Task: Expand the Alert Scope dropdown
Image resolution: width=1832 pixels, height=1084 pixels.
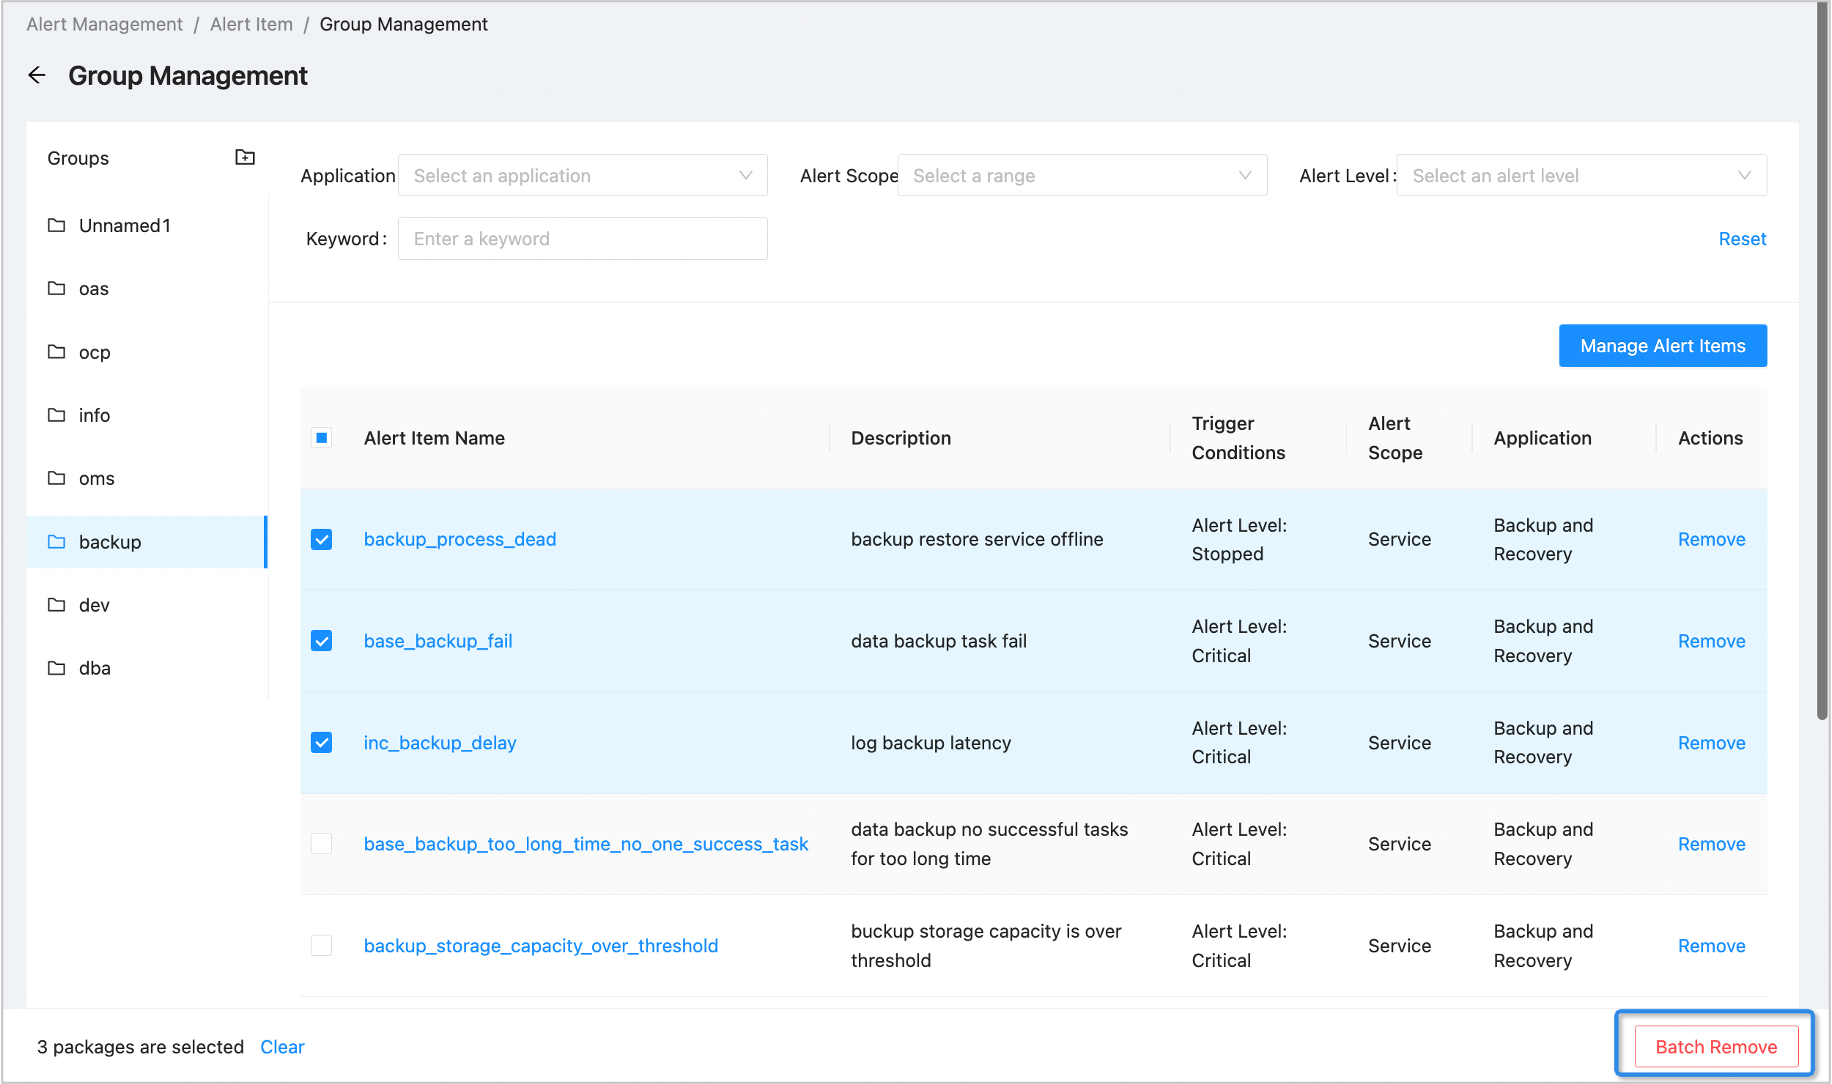Action: tap(1082, 176)
